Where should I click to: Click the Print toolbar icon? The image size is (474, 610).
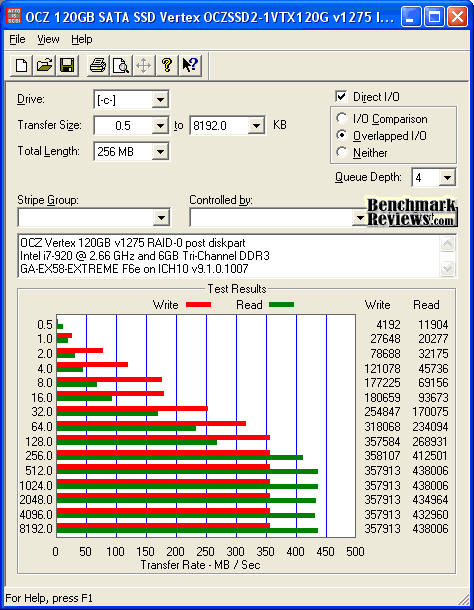[x=98, y=65]
